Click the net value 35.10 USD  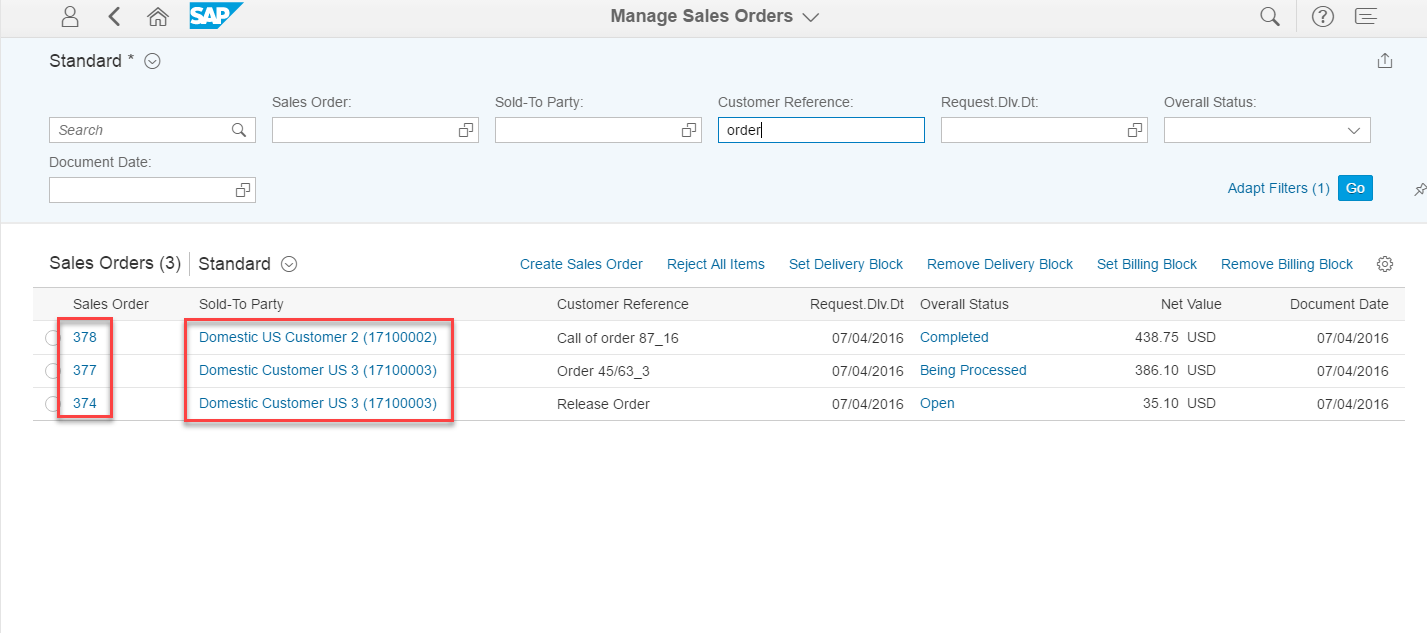tap(1179, 404)
